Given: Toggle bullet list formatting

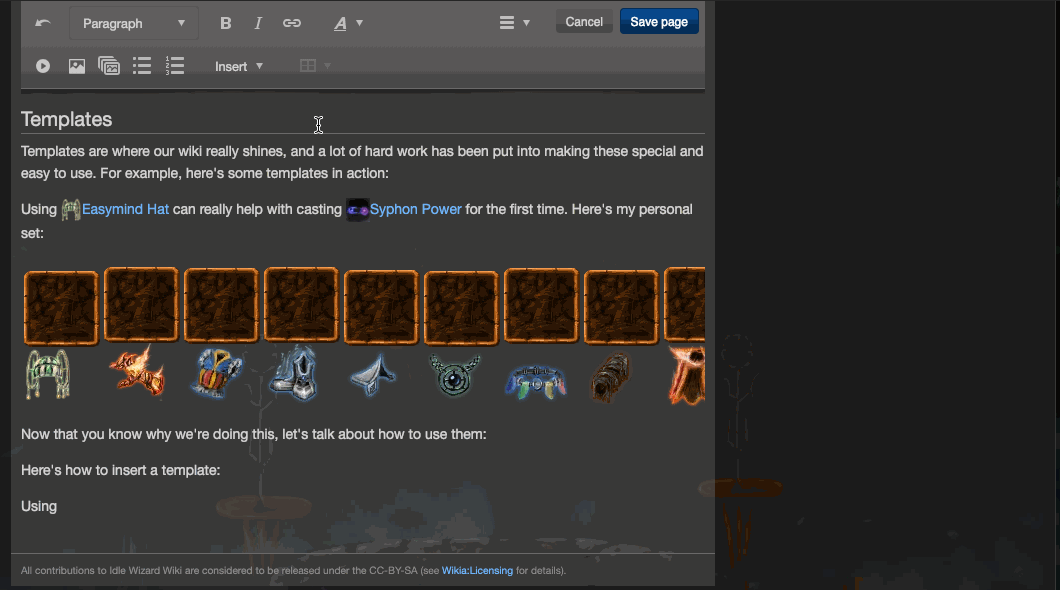Looking at the screenshot, I should pos(142,66).
